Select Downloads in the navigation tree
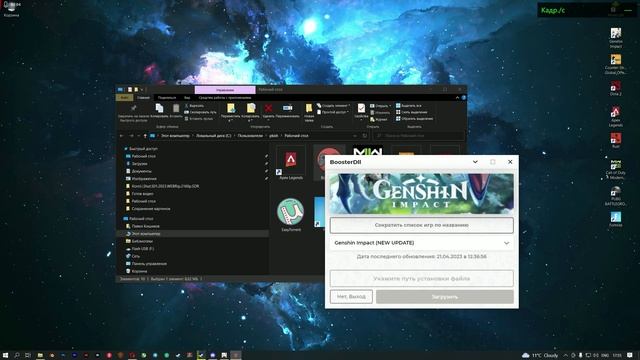640x360 pixels. [x=139, y=164]
